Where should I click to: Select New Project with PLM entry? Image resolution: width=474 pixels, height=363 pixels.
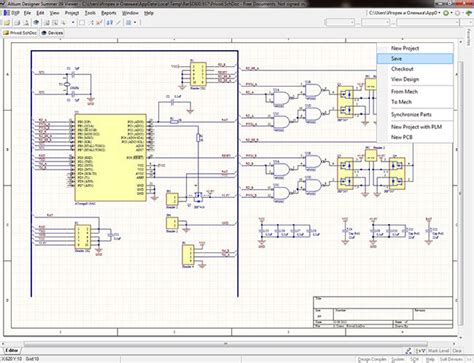coord(416,127)
